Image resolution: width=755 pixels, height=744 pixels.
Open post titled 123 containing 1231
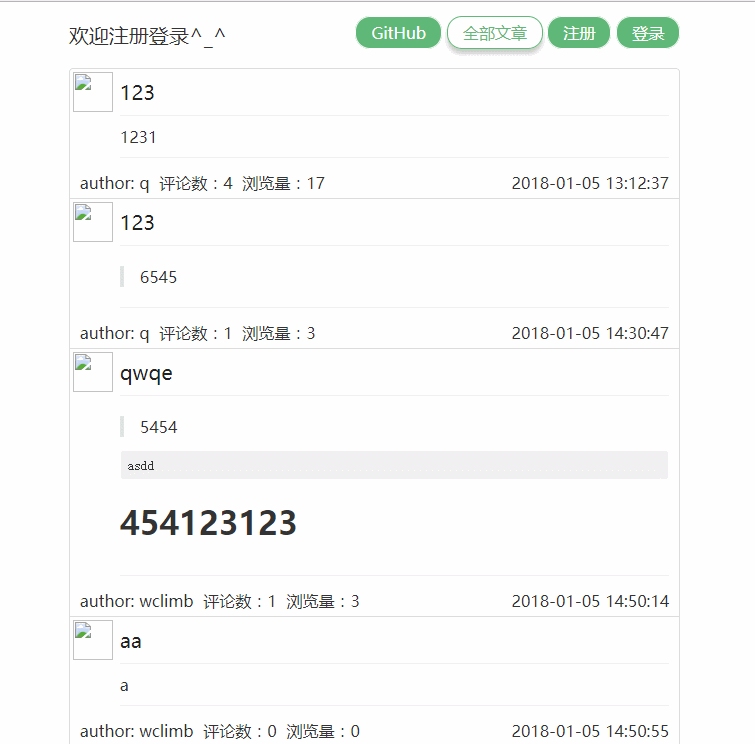pyautogui.click(x=137, y=93)
